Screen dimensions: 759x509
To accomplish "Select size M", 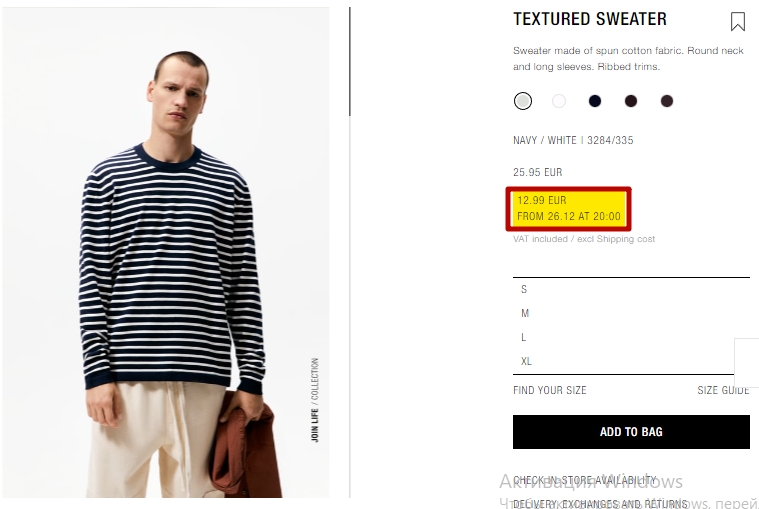I will (x=631, y=313).
